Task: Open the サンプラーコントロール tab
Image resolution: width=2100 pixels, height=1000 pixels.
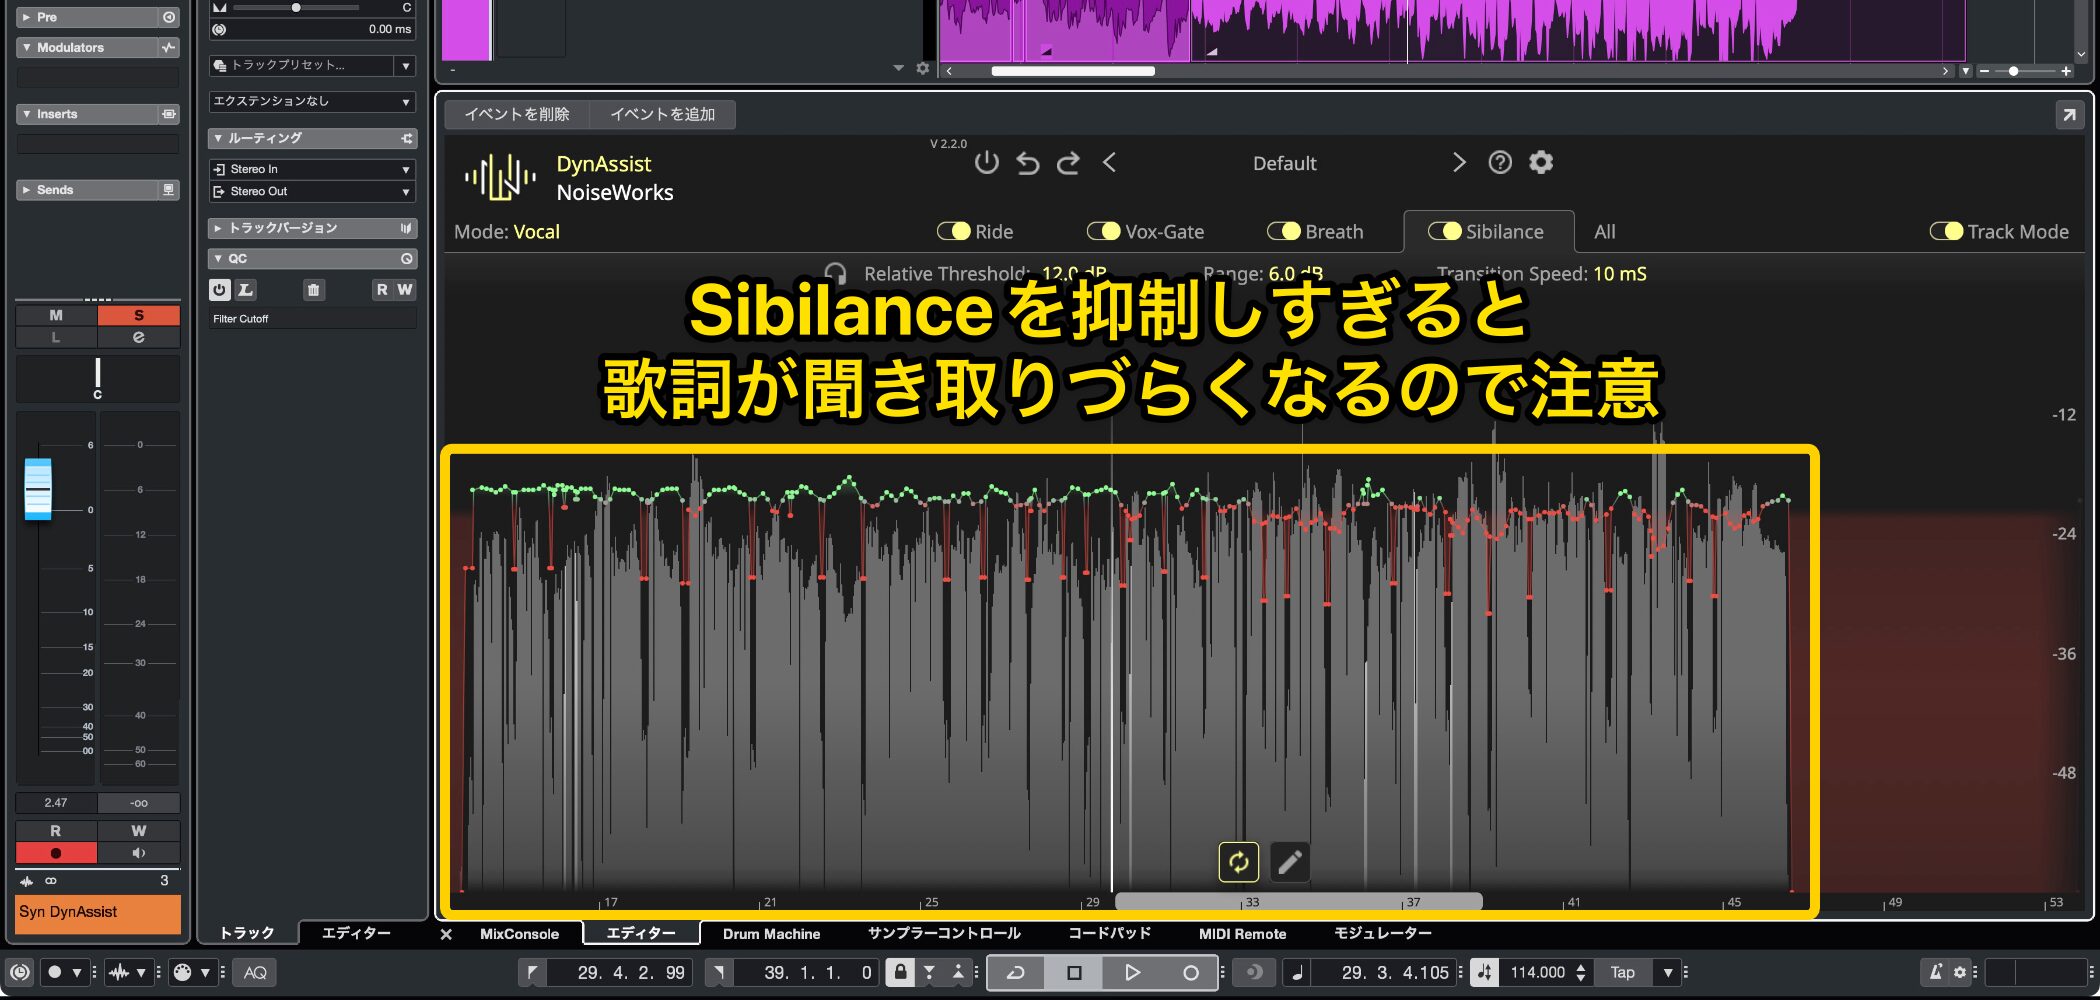Action: click(x=944, y=934)
